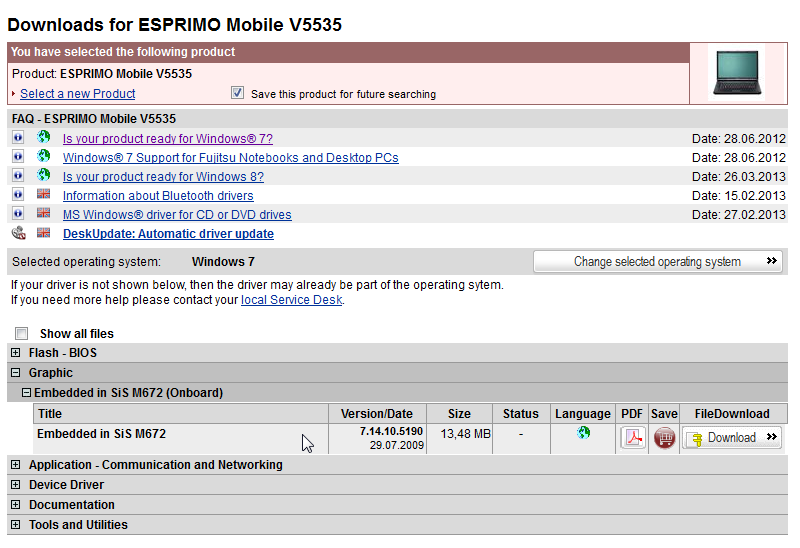The image size is (800, 548).
Task: Click language globe icon in SiS M672 row
Action: point(583,433)
